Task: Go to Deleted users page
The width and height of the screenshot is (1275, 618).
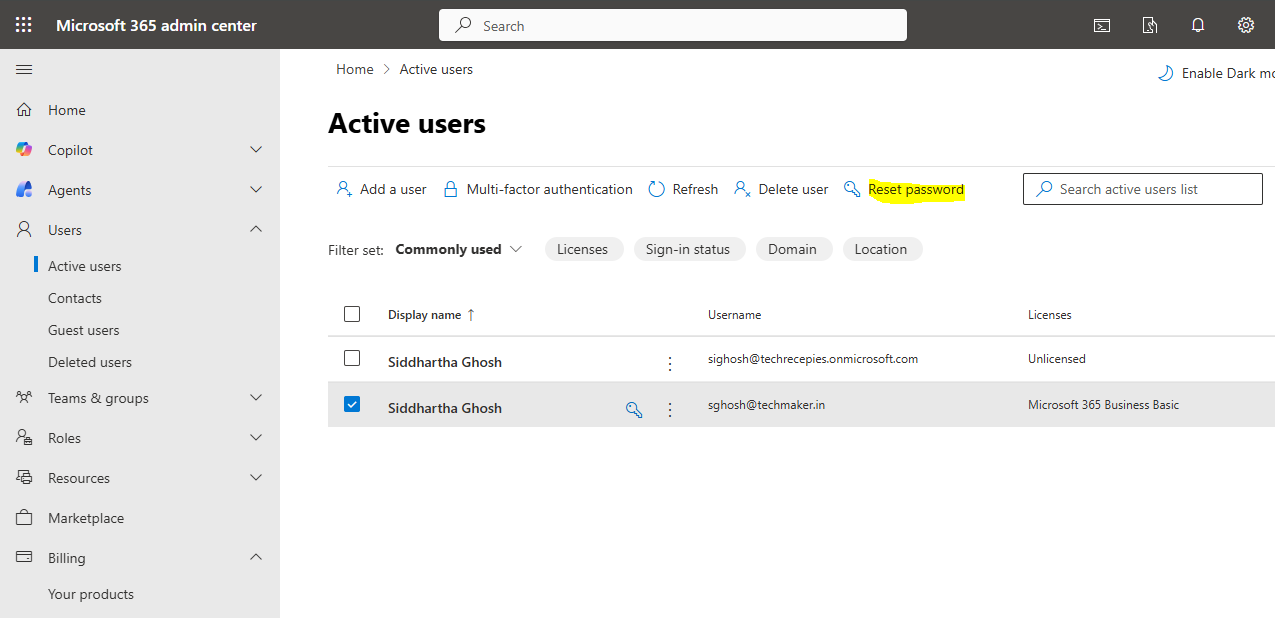Action: tap(90, 362)
